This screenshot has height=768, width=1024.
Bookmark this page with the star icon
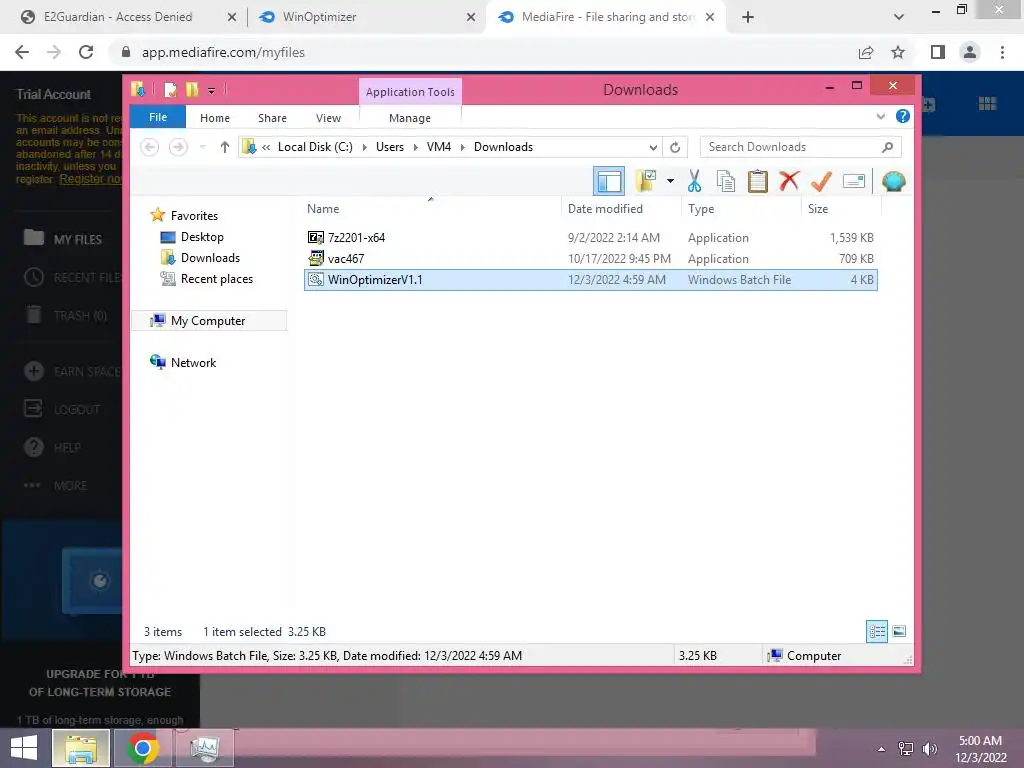click(898, 52)
